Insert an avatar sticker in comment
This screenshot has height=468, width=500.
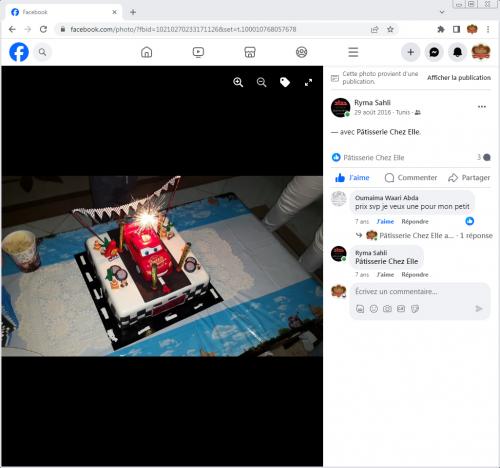[360, 309]
